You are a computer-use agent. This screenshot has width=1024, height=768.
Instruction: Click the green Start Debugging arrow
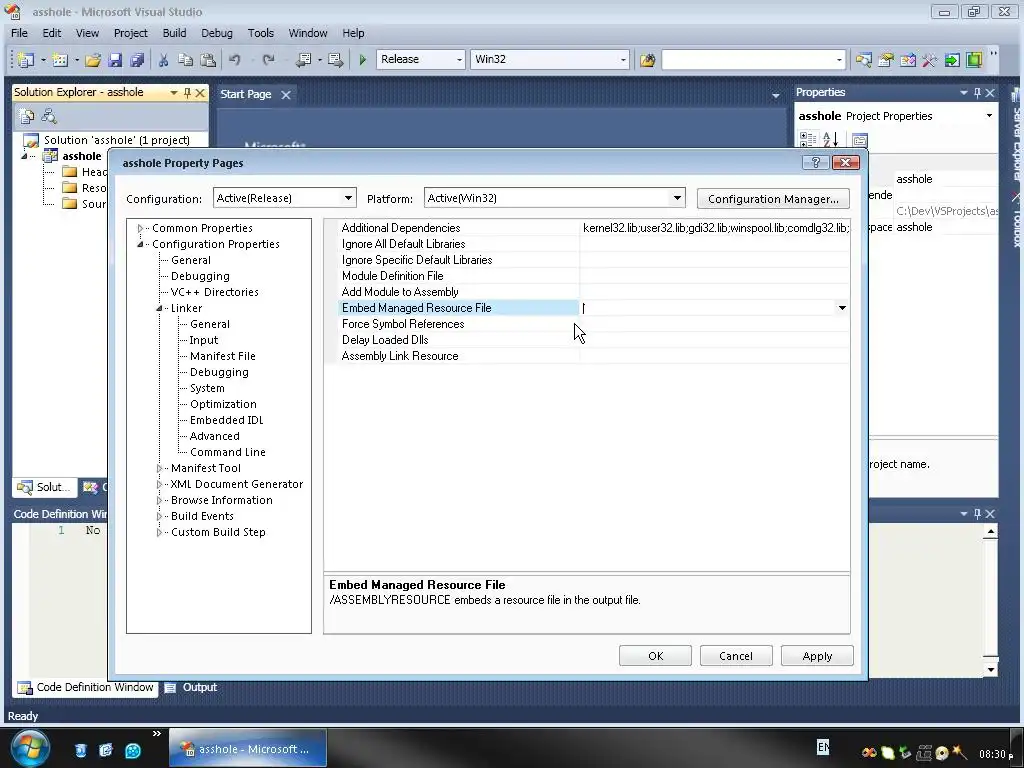(362, 60)
